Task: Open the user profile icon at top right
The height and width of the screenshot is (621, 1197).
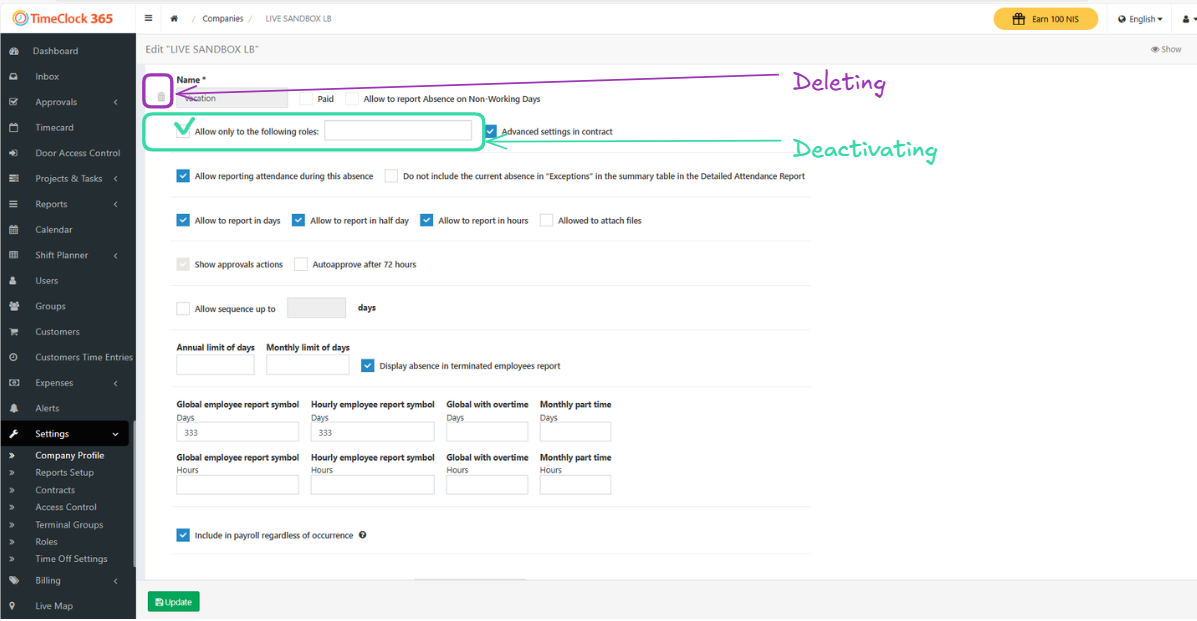Action: [x=1185, y=19]
